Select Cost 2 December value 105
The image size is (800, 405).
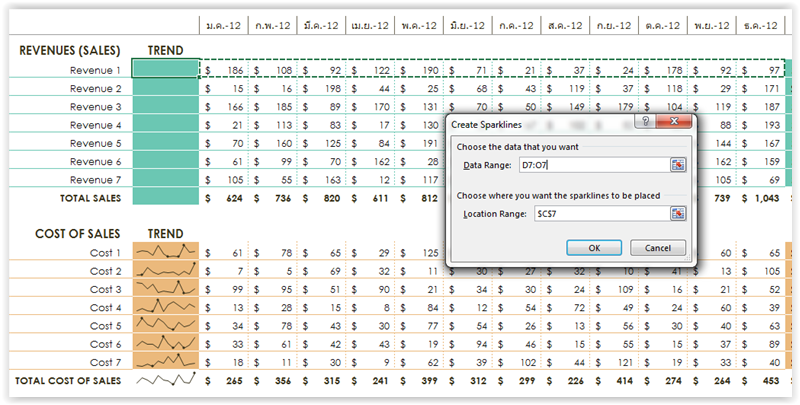pos(772,271)
